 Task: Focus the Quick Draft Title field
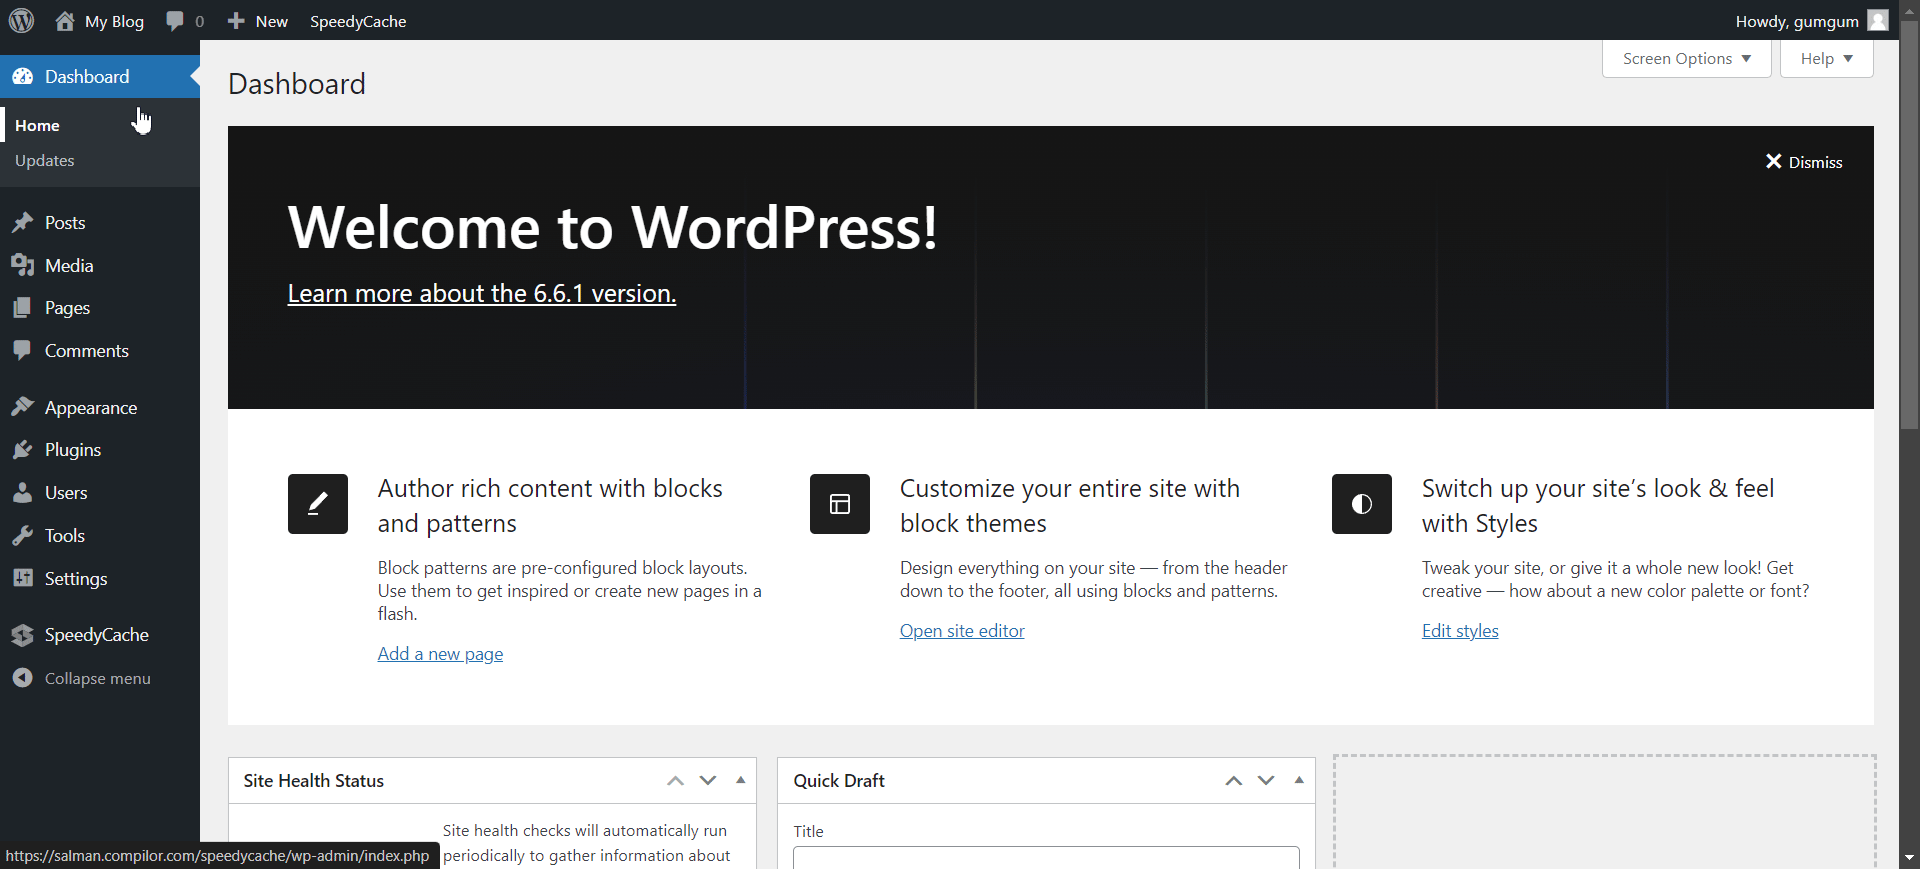pyautogui.click(x=1046, y=857)
